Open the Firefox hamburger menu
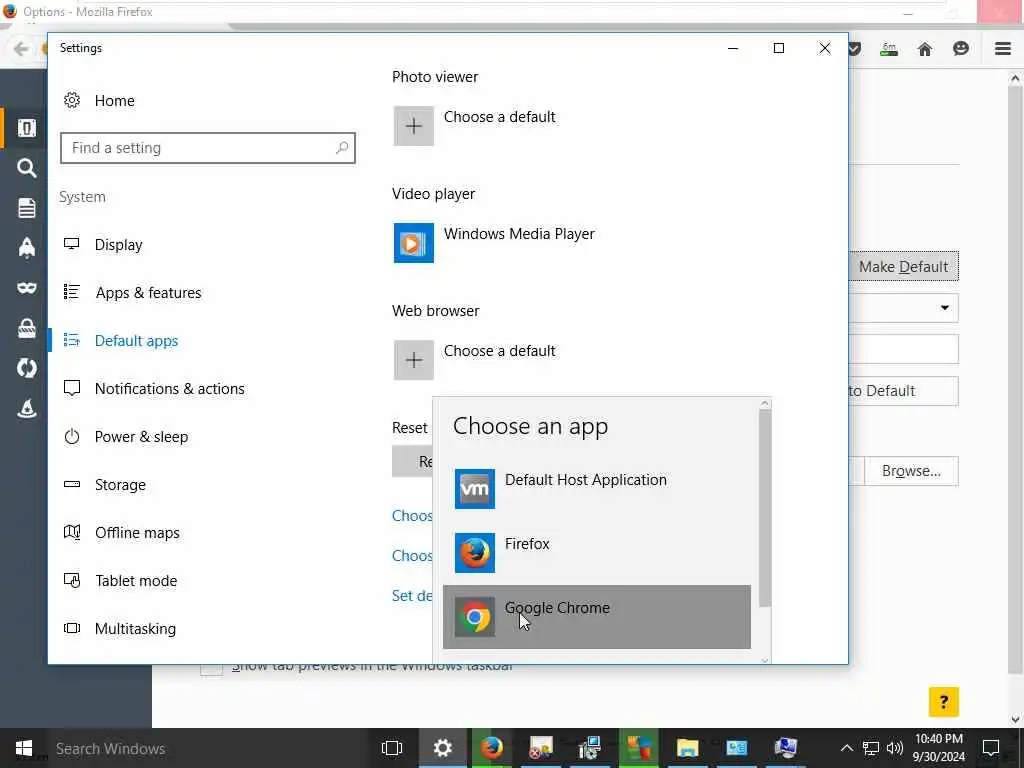1024x768 pixels. point(1003,49)
